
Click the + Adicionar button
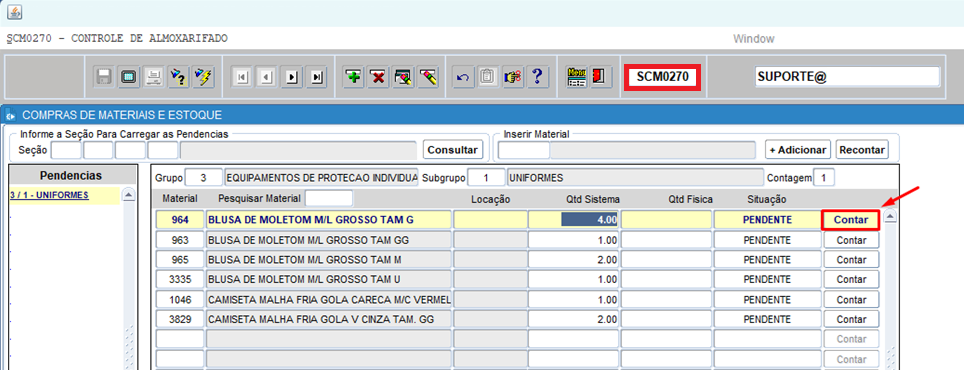point(798,149)
